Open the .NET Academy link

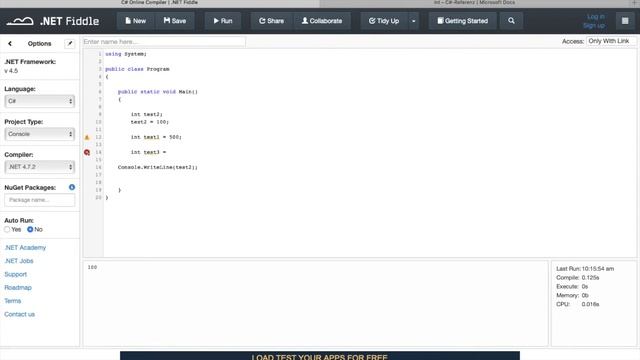(25, 247)
